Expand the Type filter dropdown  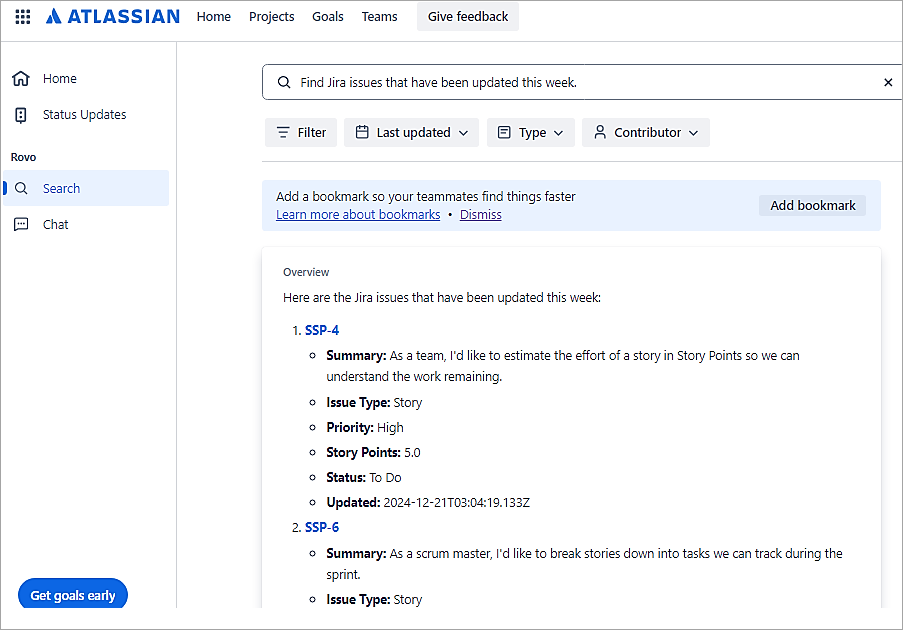point(530,133)
